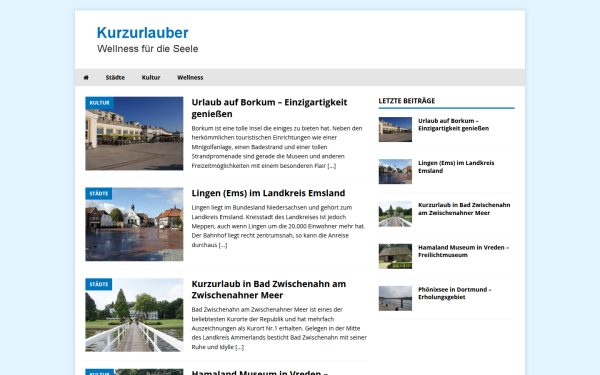Go to the home page via house icon
This screenshot has width=600, height=375.
point(86,78)
